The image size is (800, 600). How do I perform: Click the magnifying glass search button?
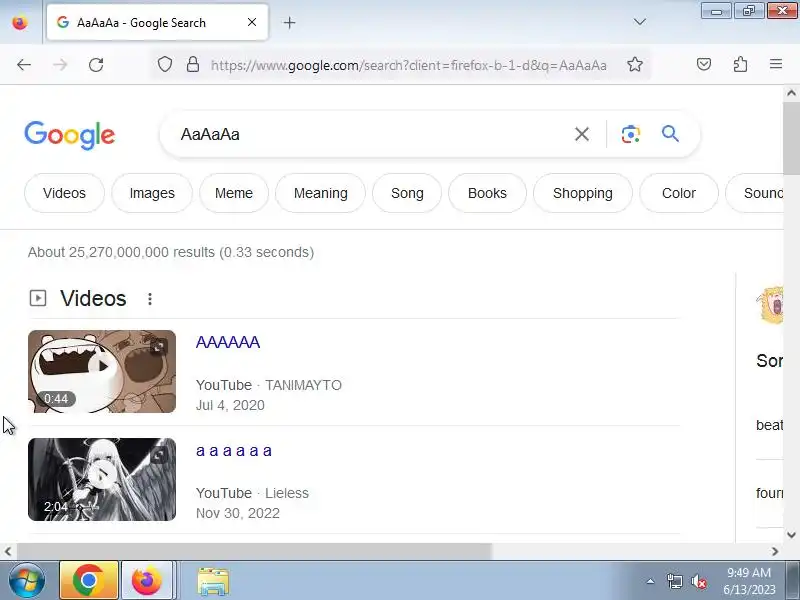click(670, 134)
